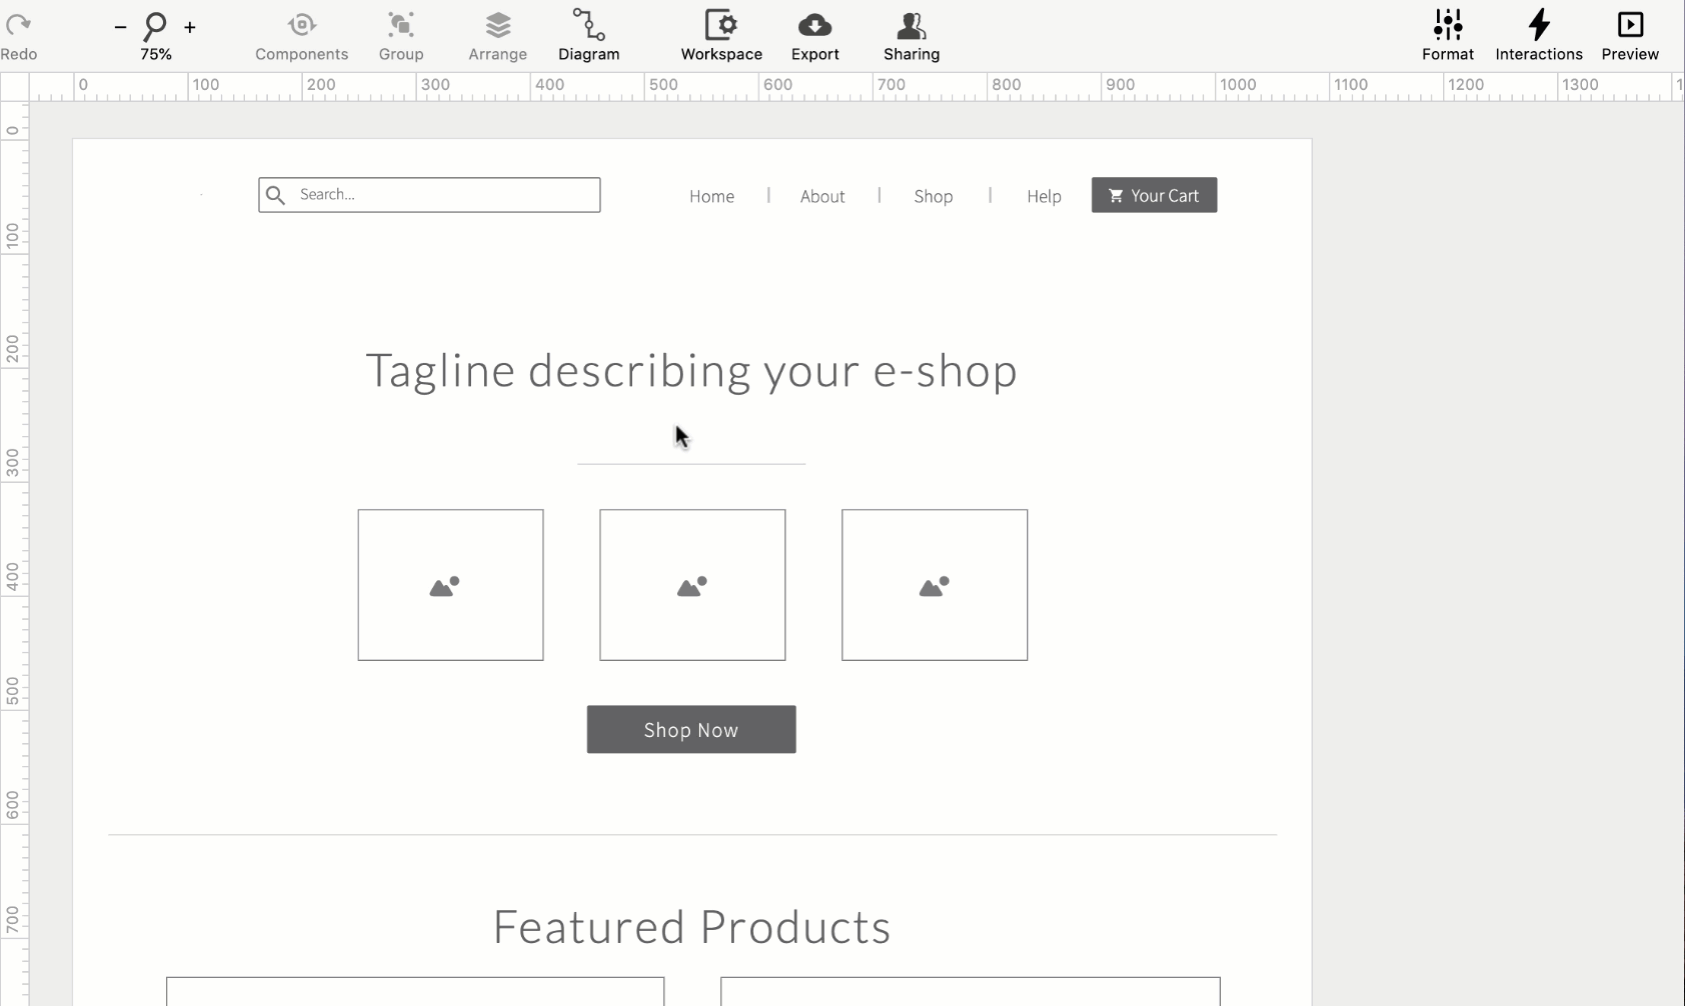Zoom out with the minus button
Screen dimensions: 1685x1006
[x=120, y=27]
